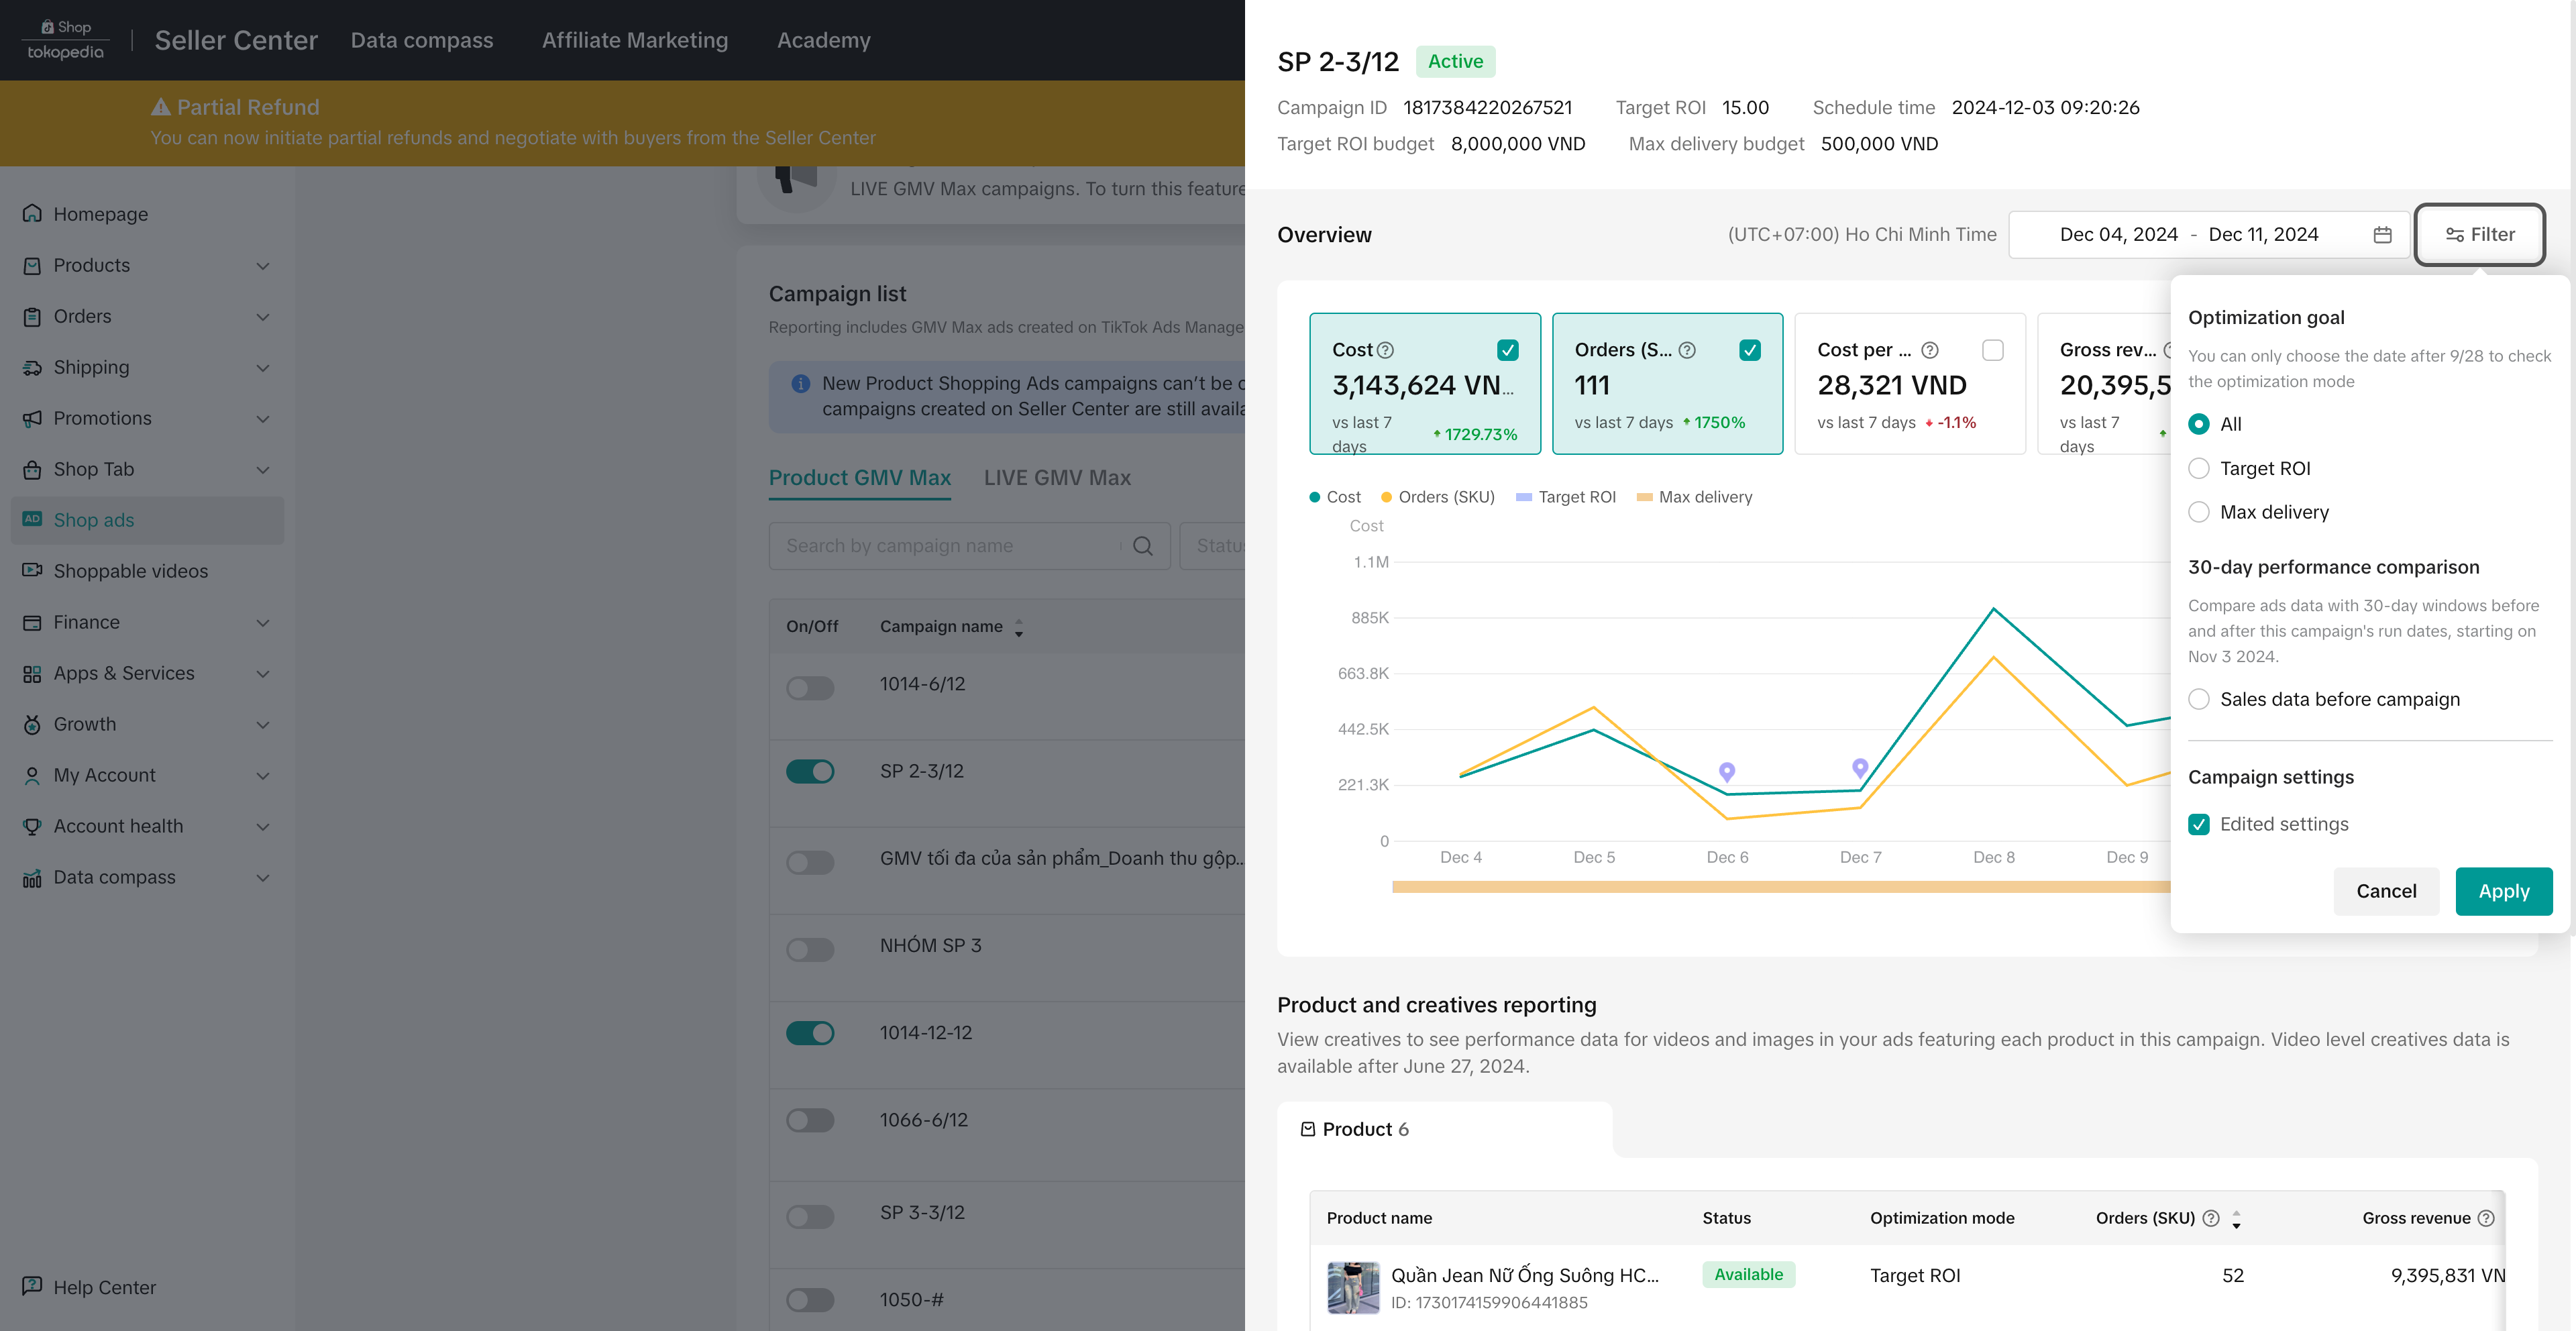The height and width of the screenshot is (1331, 2576).
Task: Cancel the filter panel
Action: 2386,892
